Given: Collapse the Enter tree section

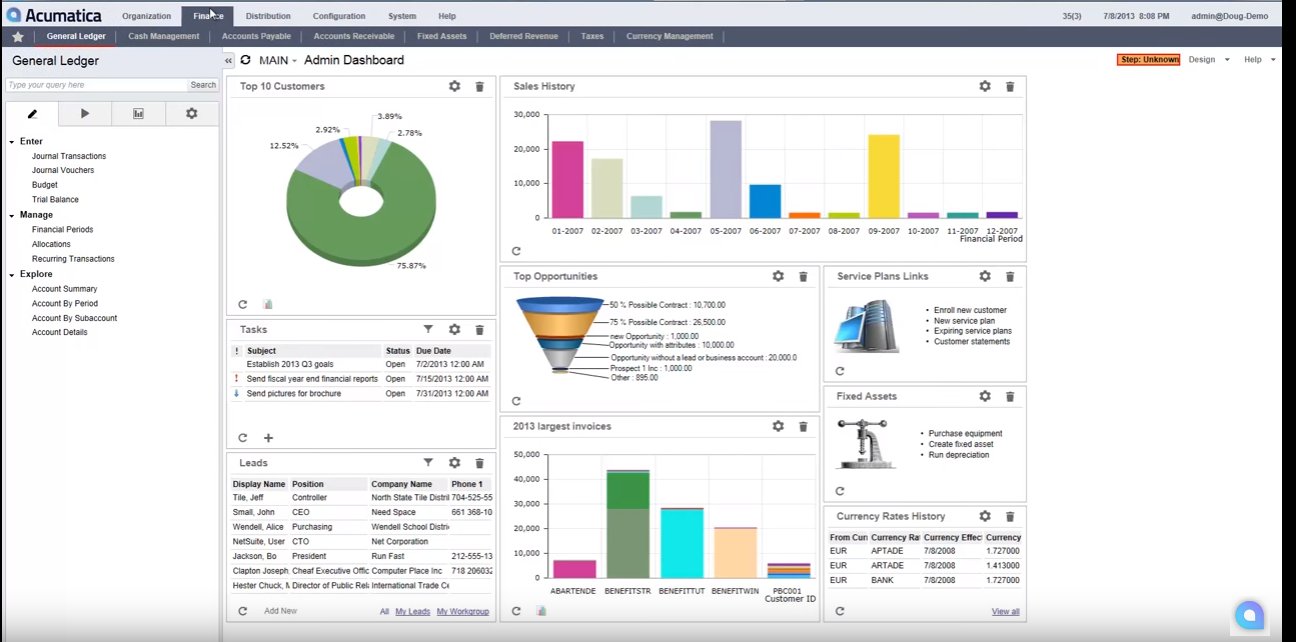Looking at the screenshot, I should [x=12, y=142].
